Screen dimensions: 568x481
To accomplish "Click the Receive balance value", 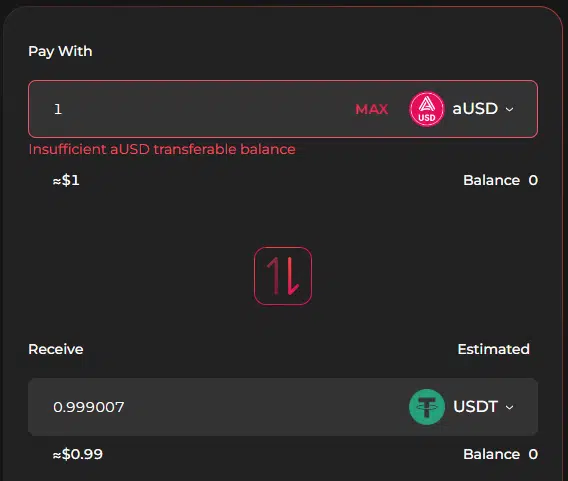I will 533,454.
